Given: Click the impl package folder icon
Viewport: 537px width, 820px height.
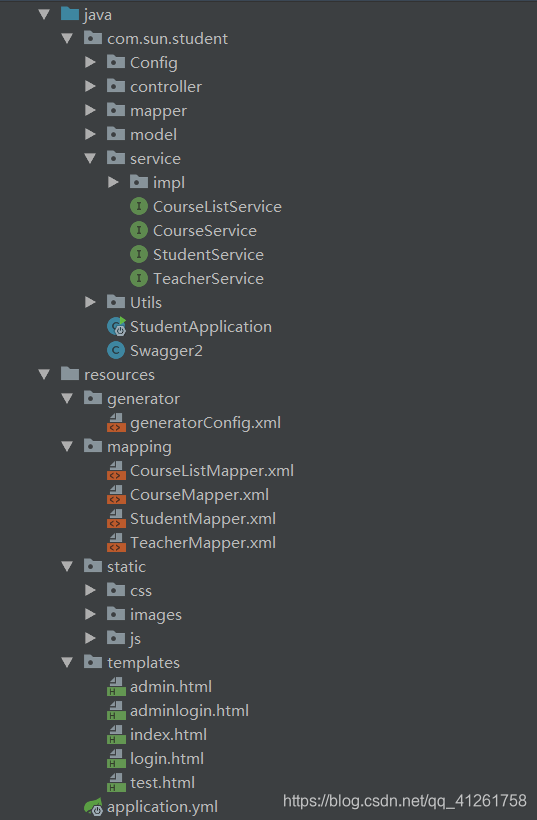Looking at the screenshot, I should pyautogui.click(x=139, y=182).
